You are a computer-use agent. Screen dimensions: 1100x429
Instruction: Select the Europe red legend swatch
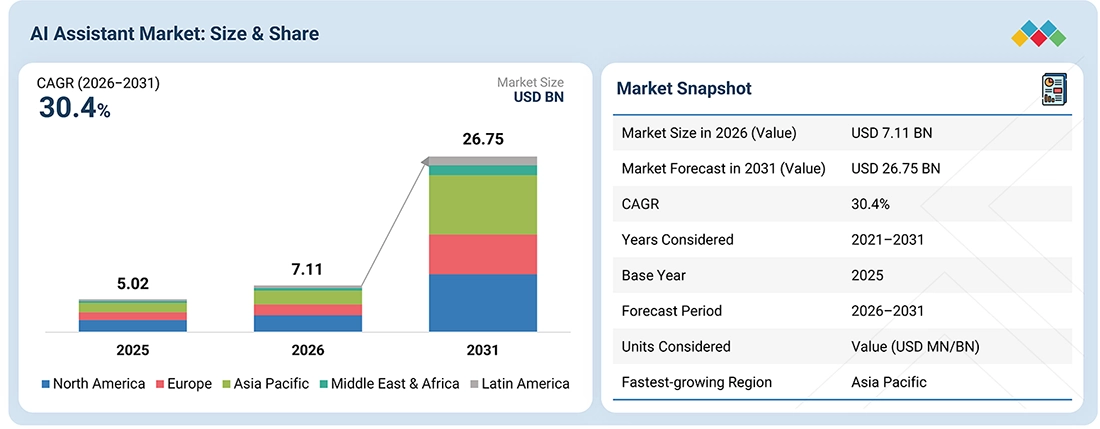[x=160, y=384]
